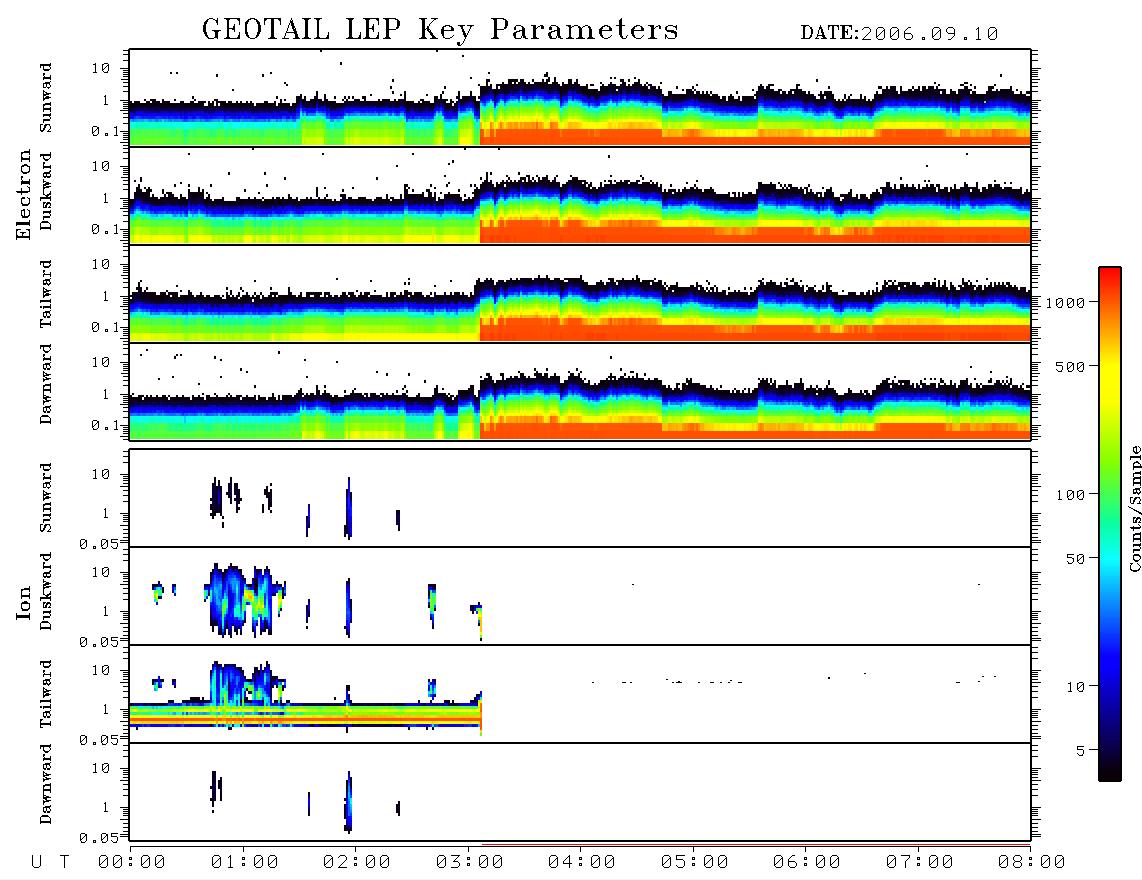Click the color bar "10" value label
Screen dimensions: 1142x880
[1075, 686]
